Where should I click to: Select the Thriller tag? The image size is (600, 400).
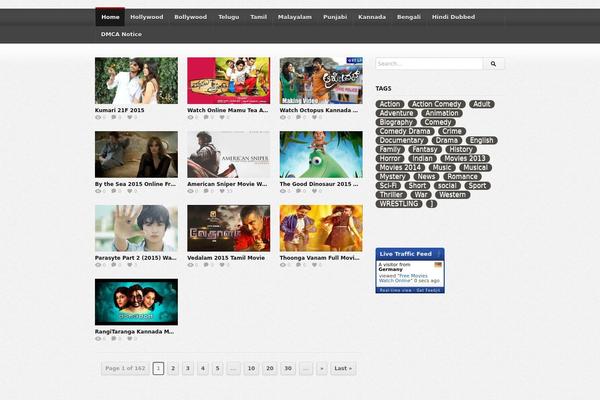tap(391, 195)
